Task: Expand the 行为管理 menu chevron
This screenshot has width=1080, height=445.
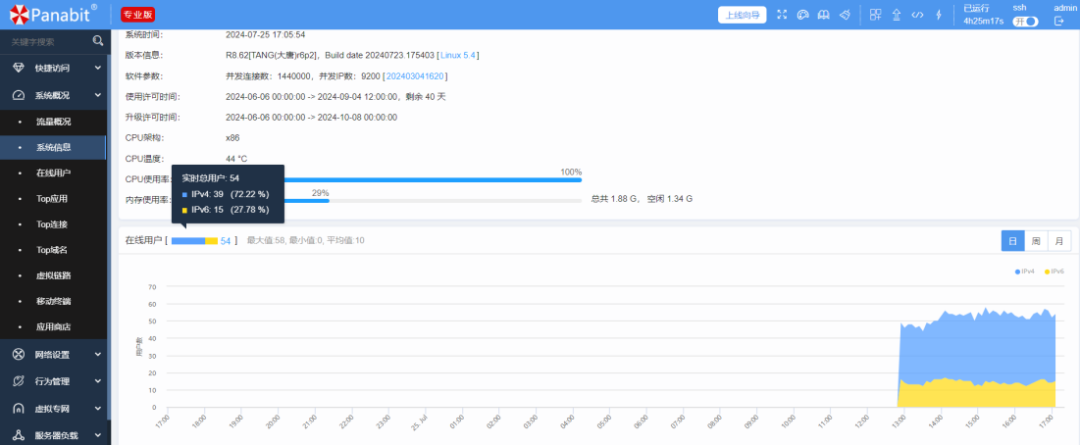Action: (97, 381)
